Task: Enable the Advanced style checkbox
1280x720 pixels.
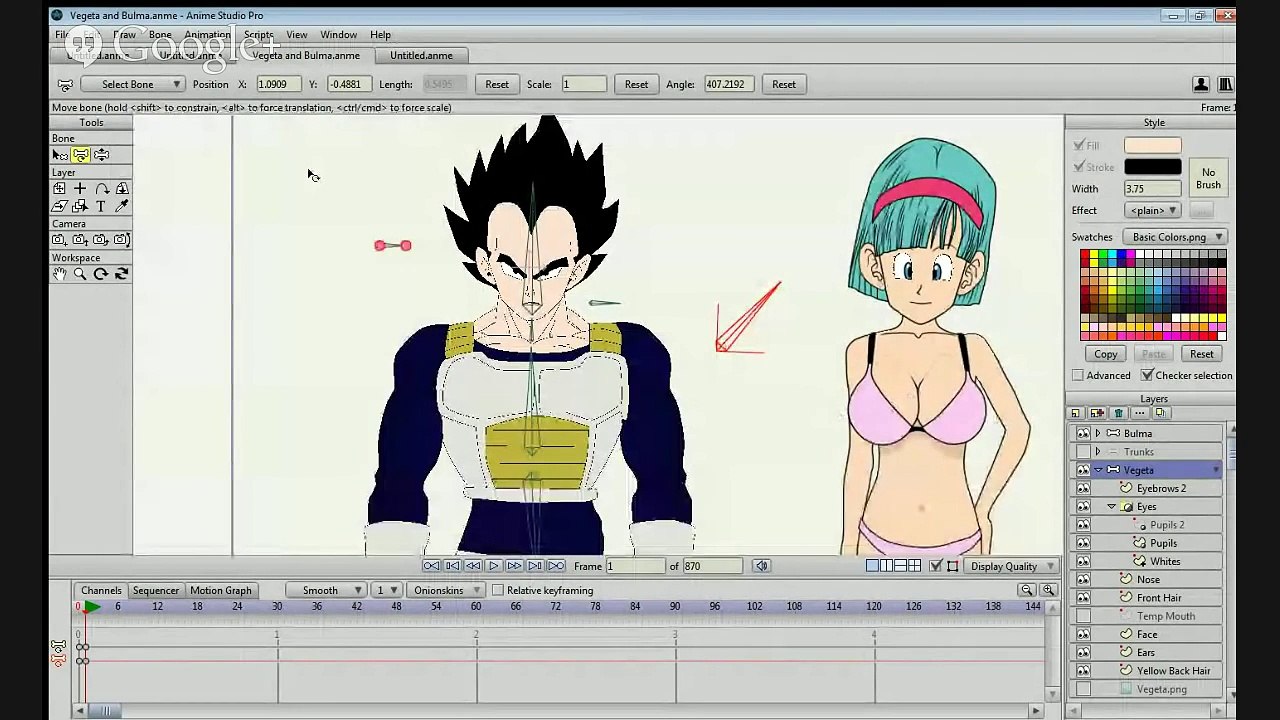Action: [1078, 376]
